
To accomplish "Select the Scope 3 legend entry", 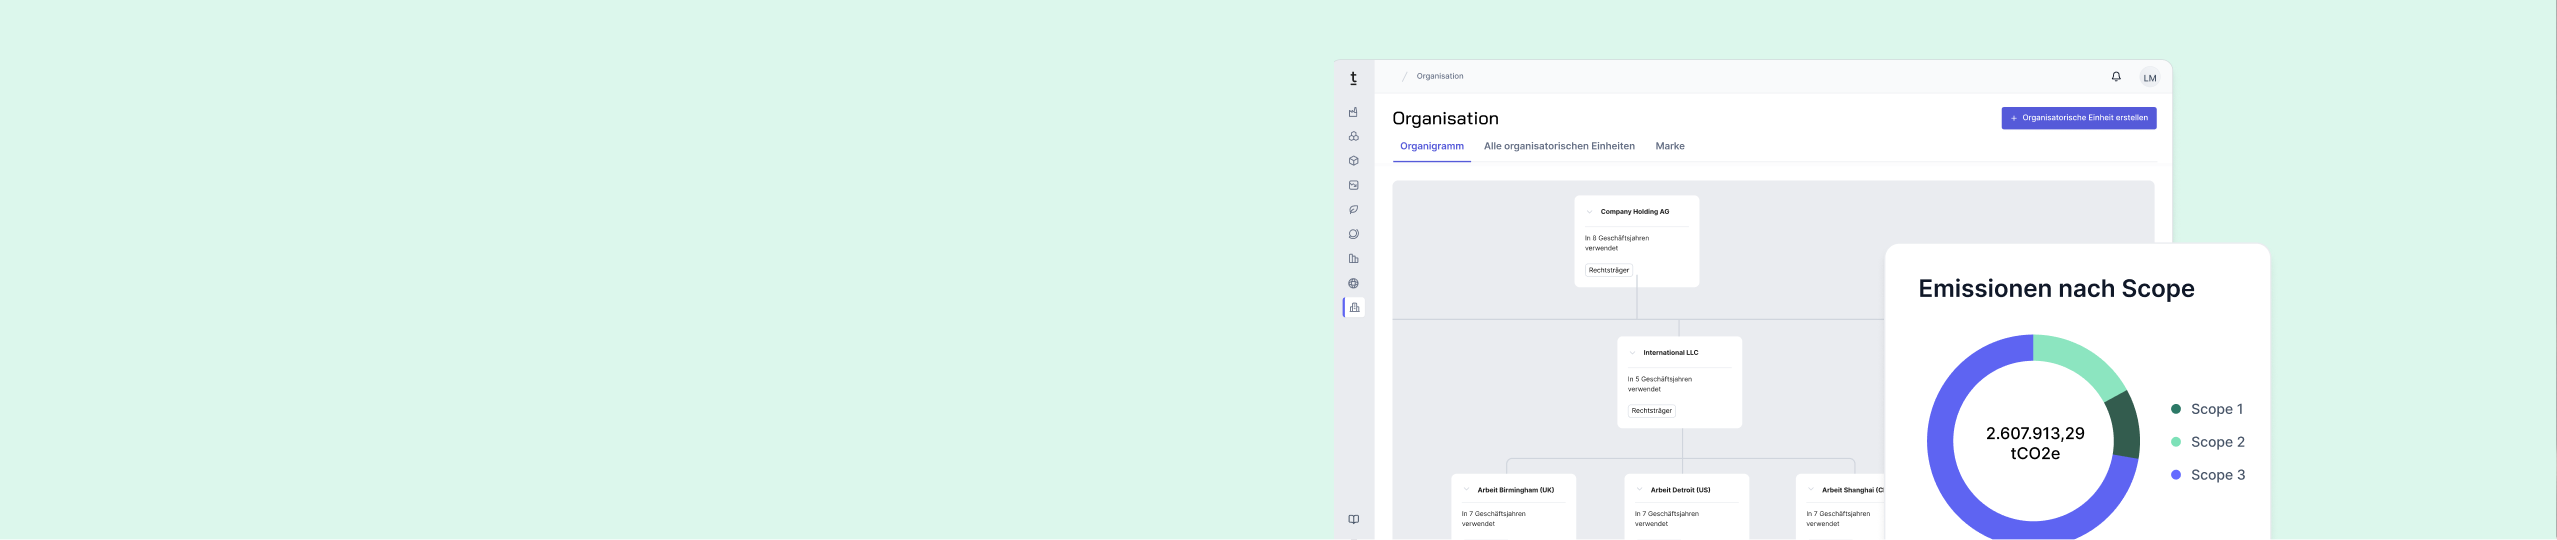I will (2208, 475).
